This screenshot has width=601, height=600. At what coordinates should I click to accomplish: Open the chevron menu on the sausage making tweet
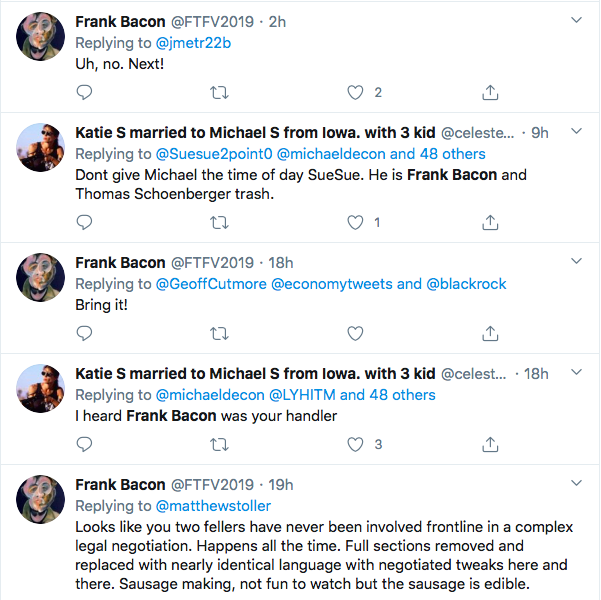577,483
